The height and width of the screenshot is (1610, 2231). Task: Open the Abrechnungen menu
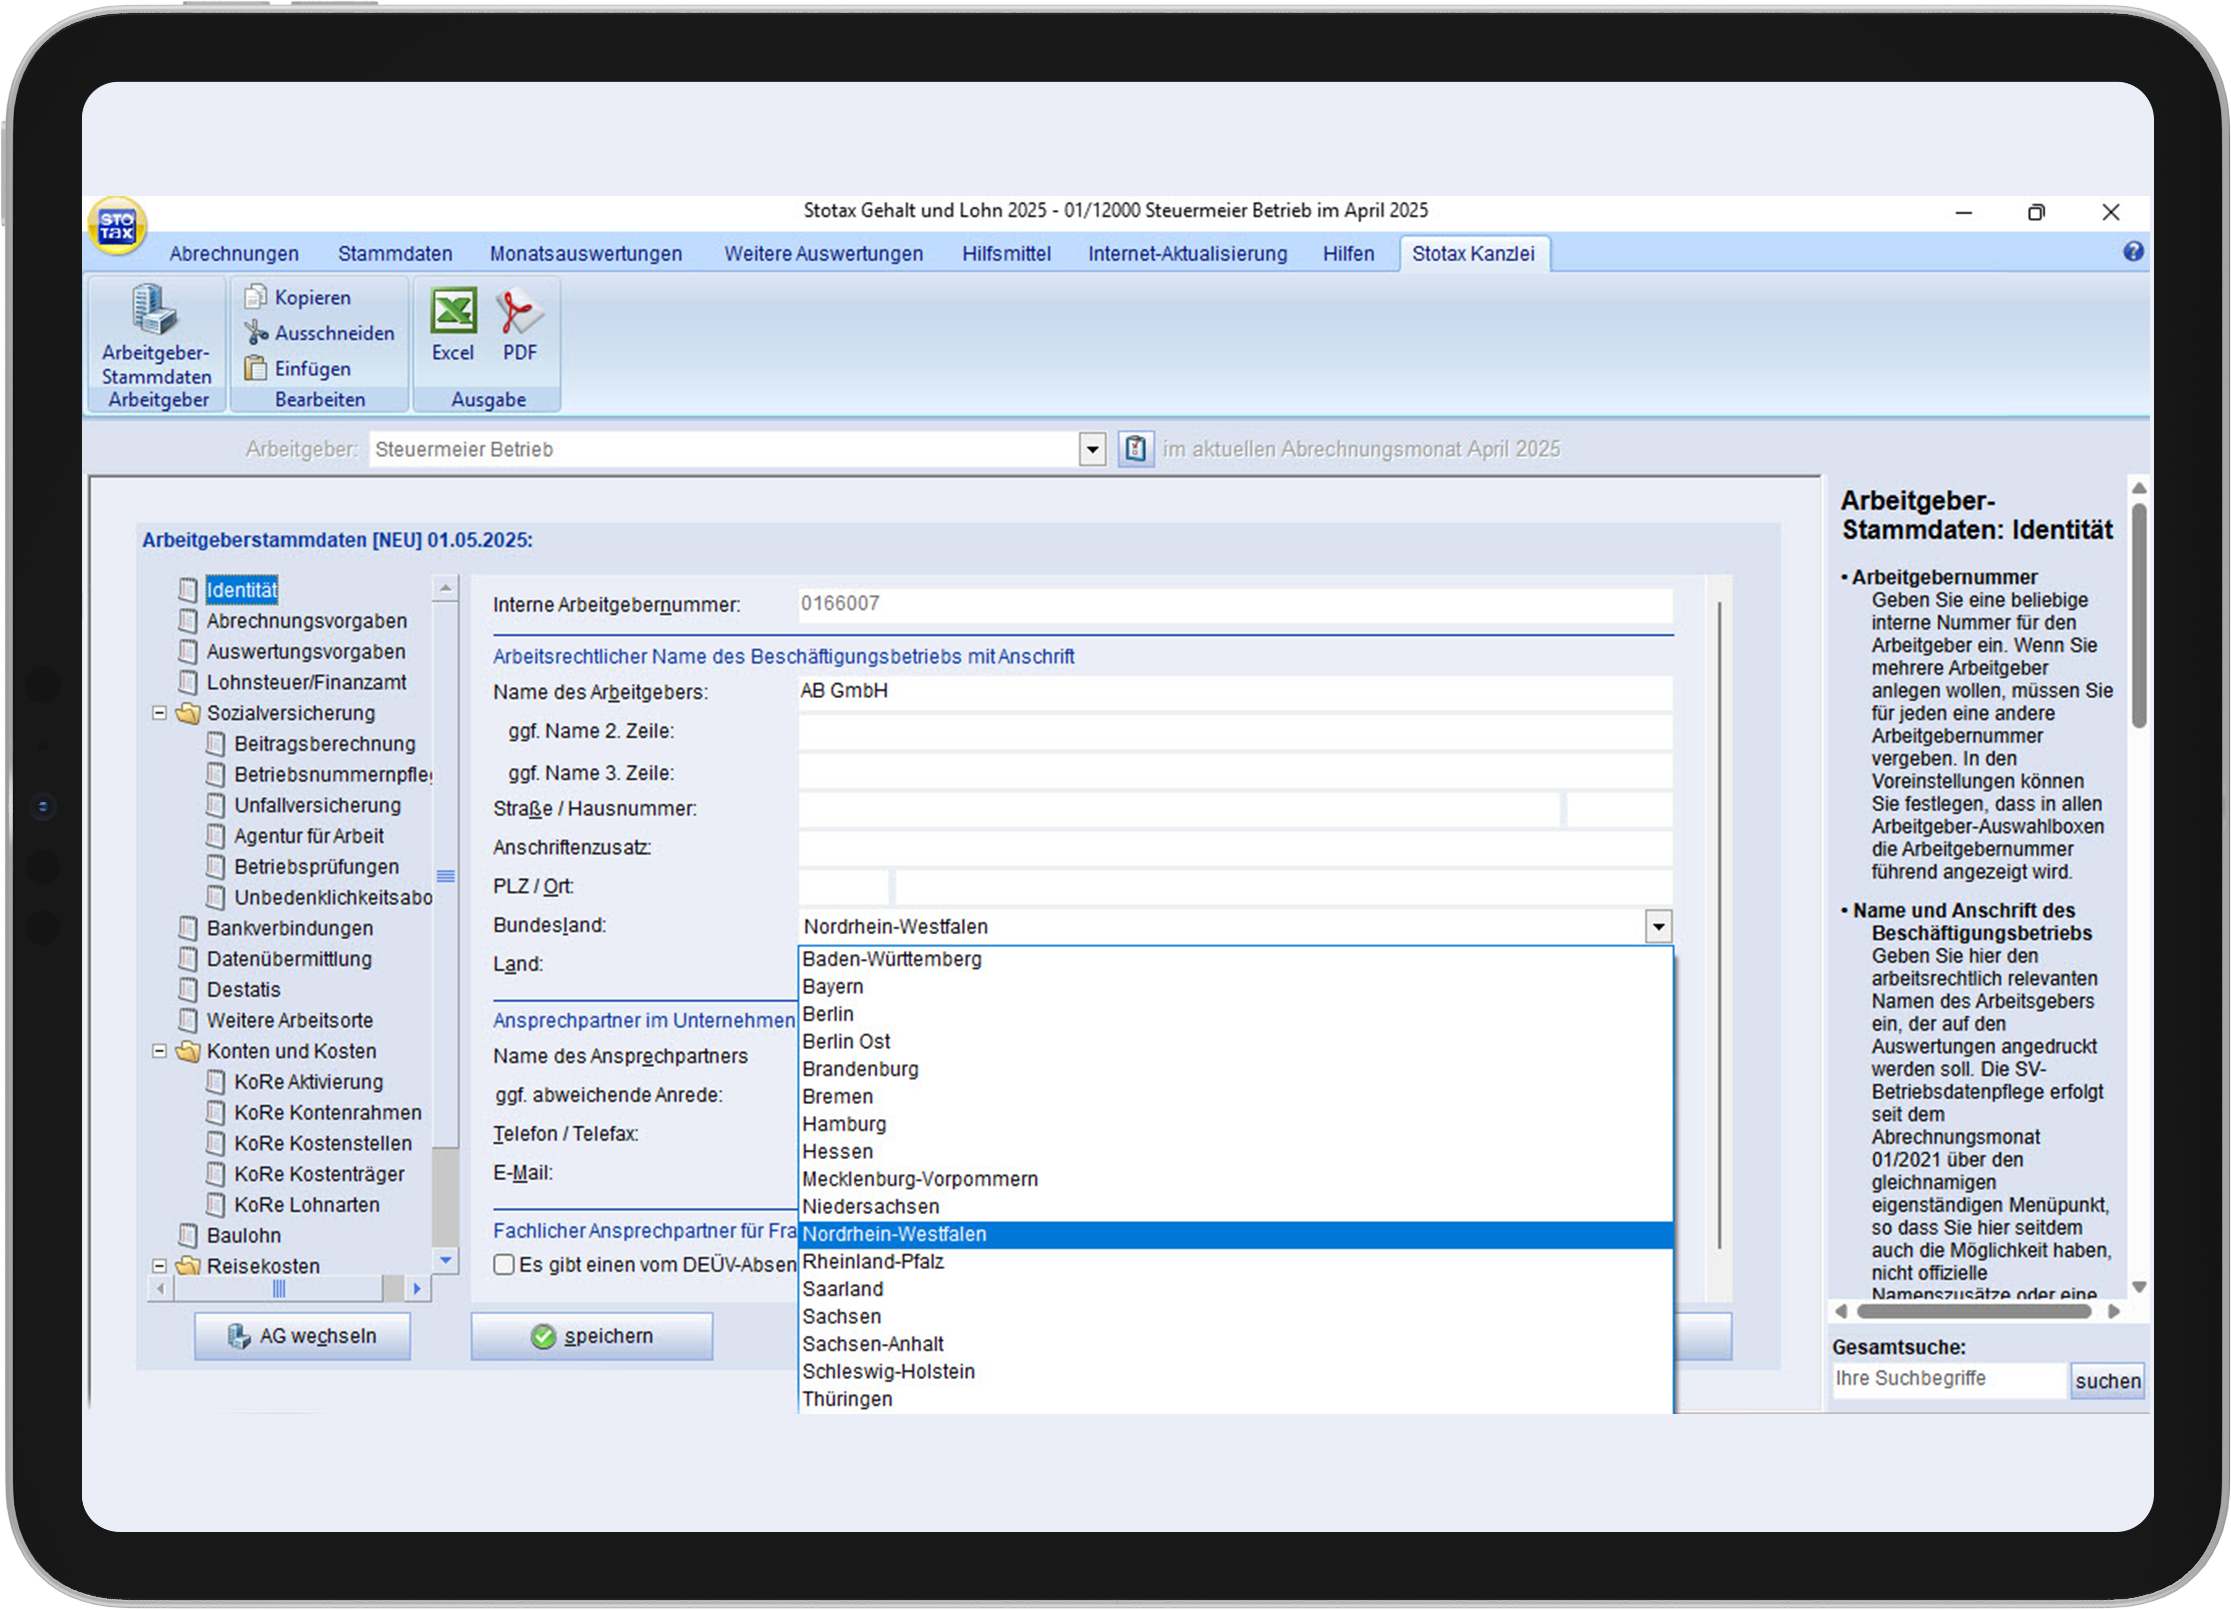pyautogui.click(x=234, y=254)
